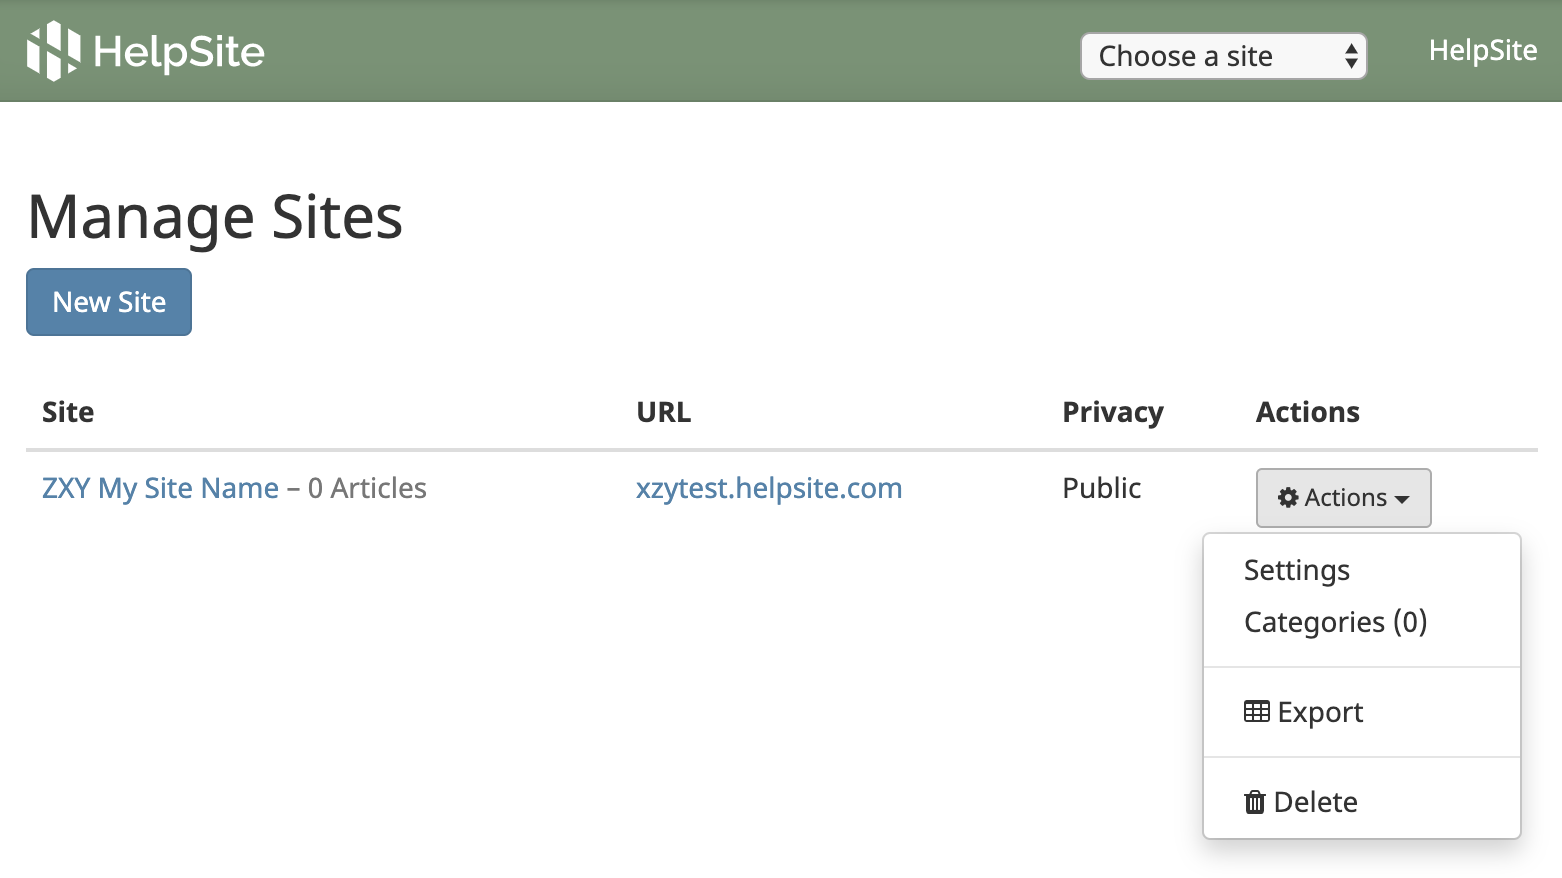Click the New Site button
This screenshot has height=878, width=1562.
[x=109, y=302]
